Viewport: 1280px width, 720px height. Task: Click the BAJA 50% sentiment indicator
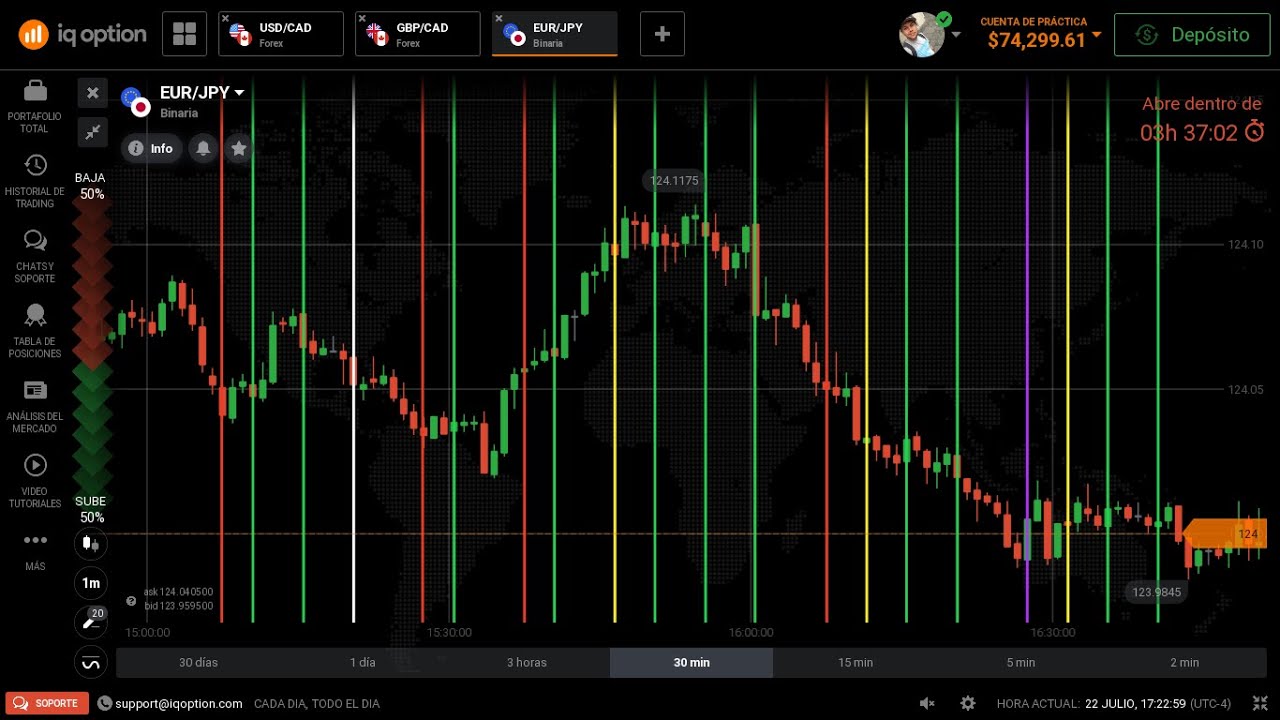coord(91,186)
